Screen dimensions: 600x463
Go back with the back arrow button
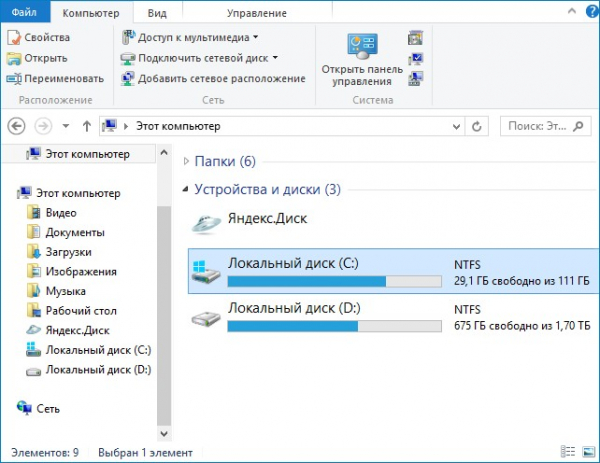point(16,126)
